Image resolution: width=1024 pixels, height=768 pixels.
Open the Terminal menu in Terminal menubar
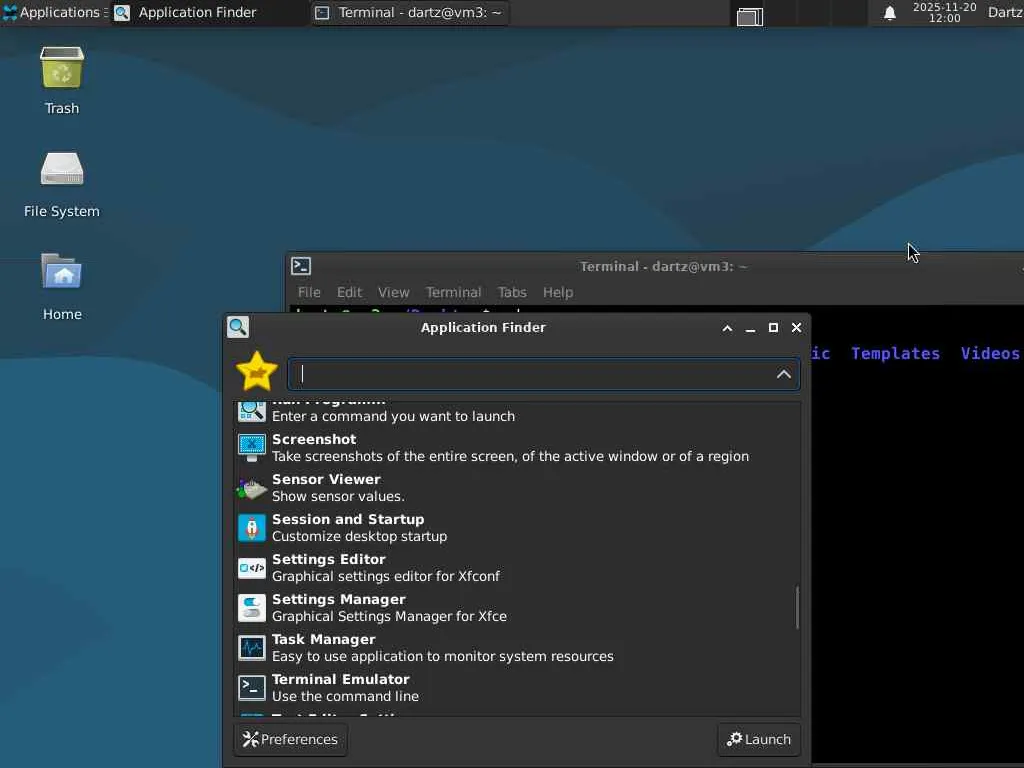[453, 292]
